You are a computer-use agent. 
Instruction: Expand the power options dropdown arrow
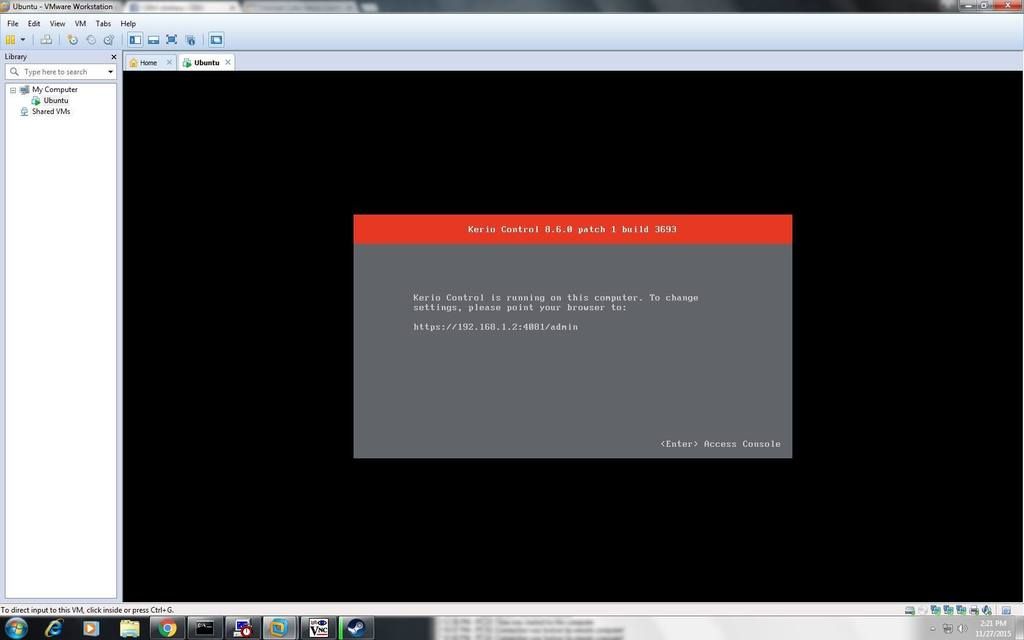(23, 40)
